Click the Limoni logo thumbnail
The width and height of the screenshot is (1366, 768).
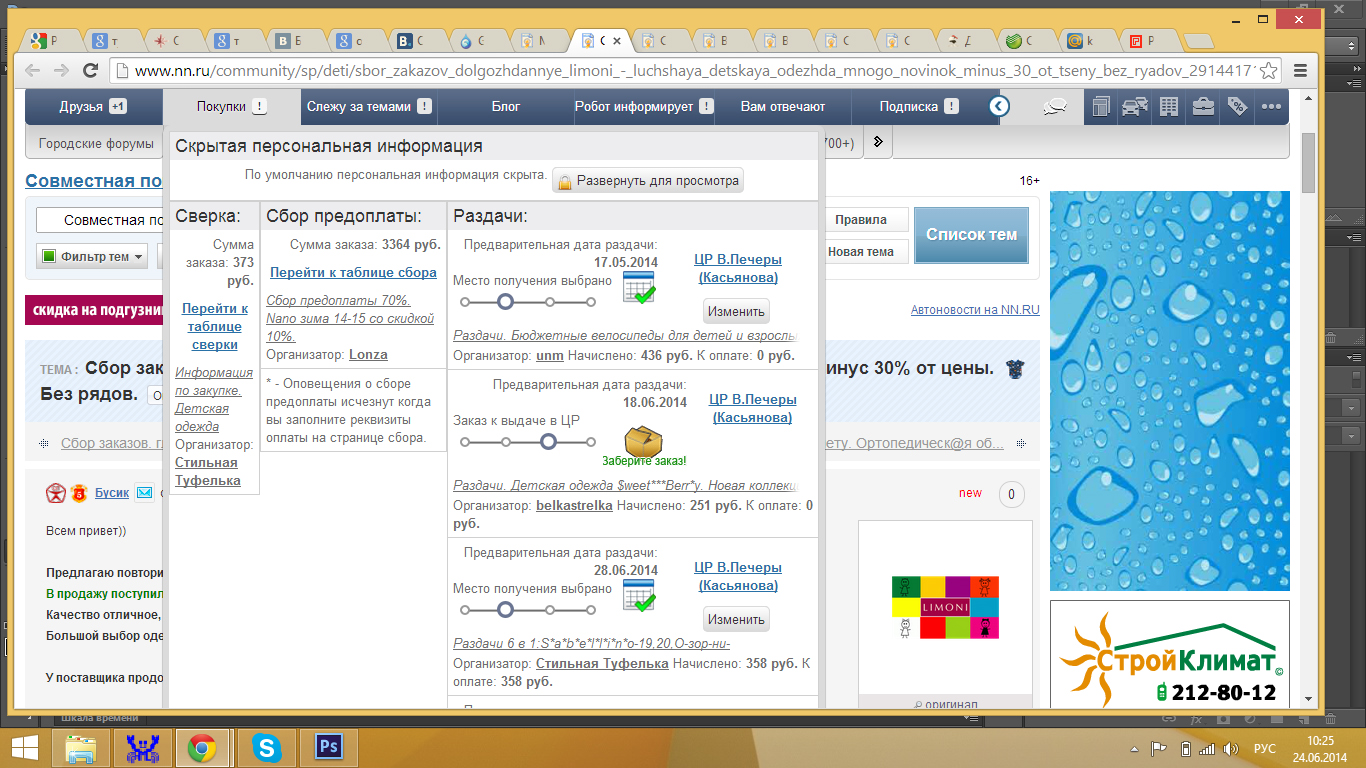click(x=945, y=608)
